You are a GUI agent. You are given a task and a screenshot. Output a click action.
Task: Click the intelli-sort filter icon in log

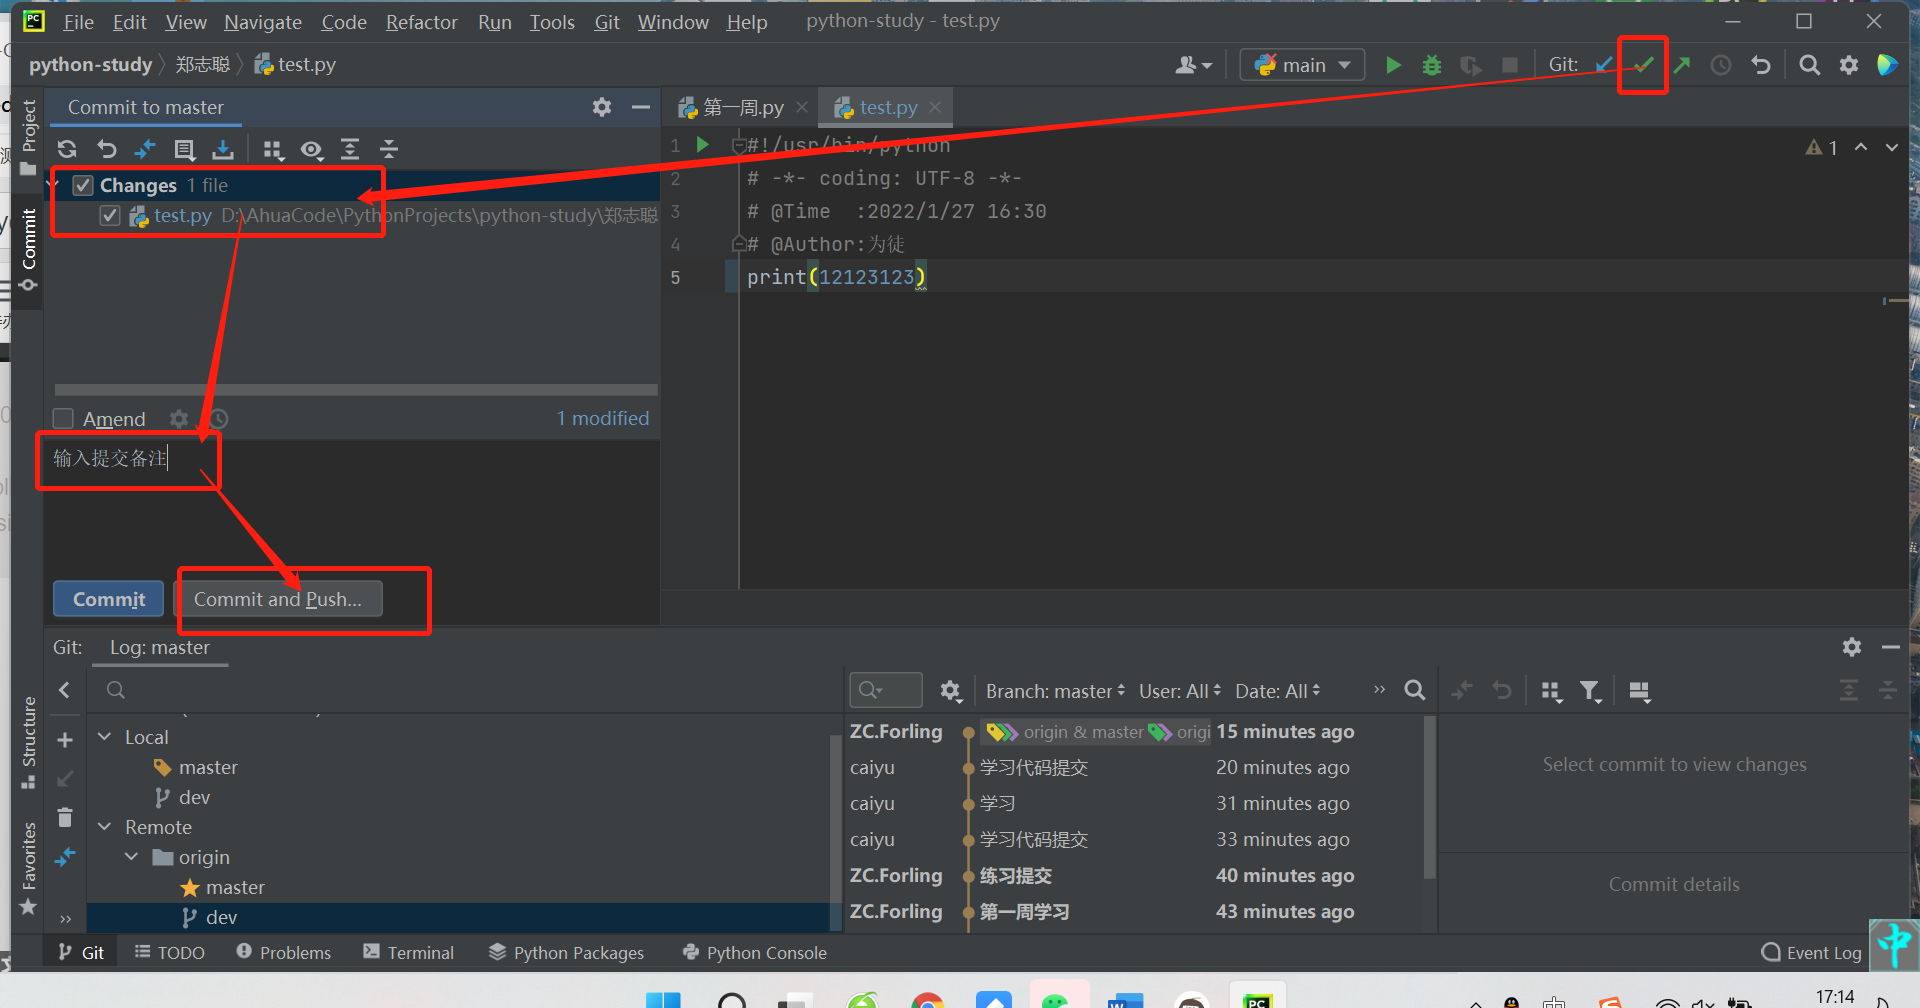[x=1590, y=691]
